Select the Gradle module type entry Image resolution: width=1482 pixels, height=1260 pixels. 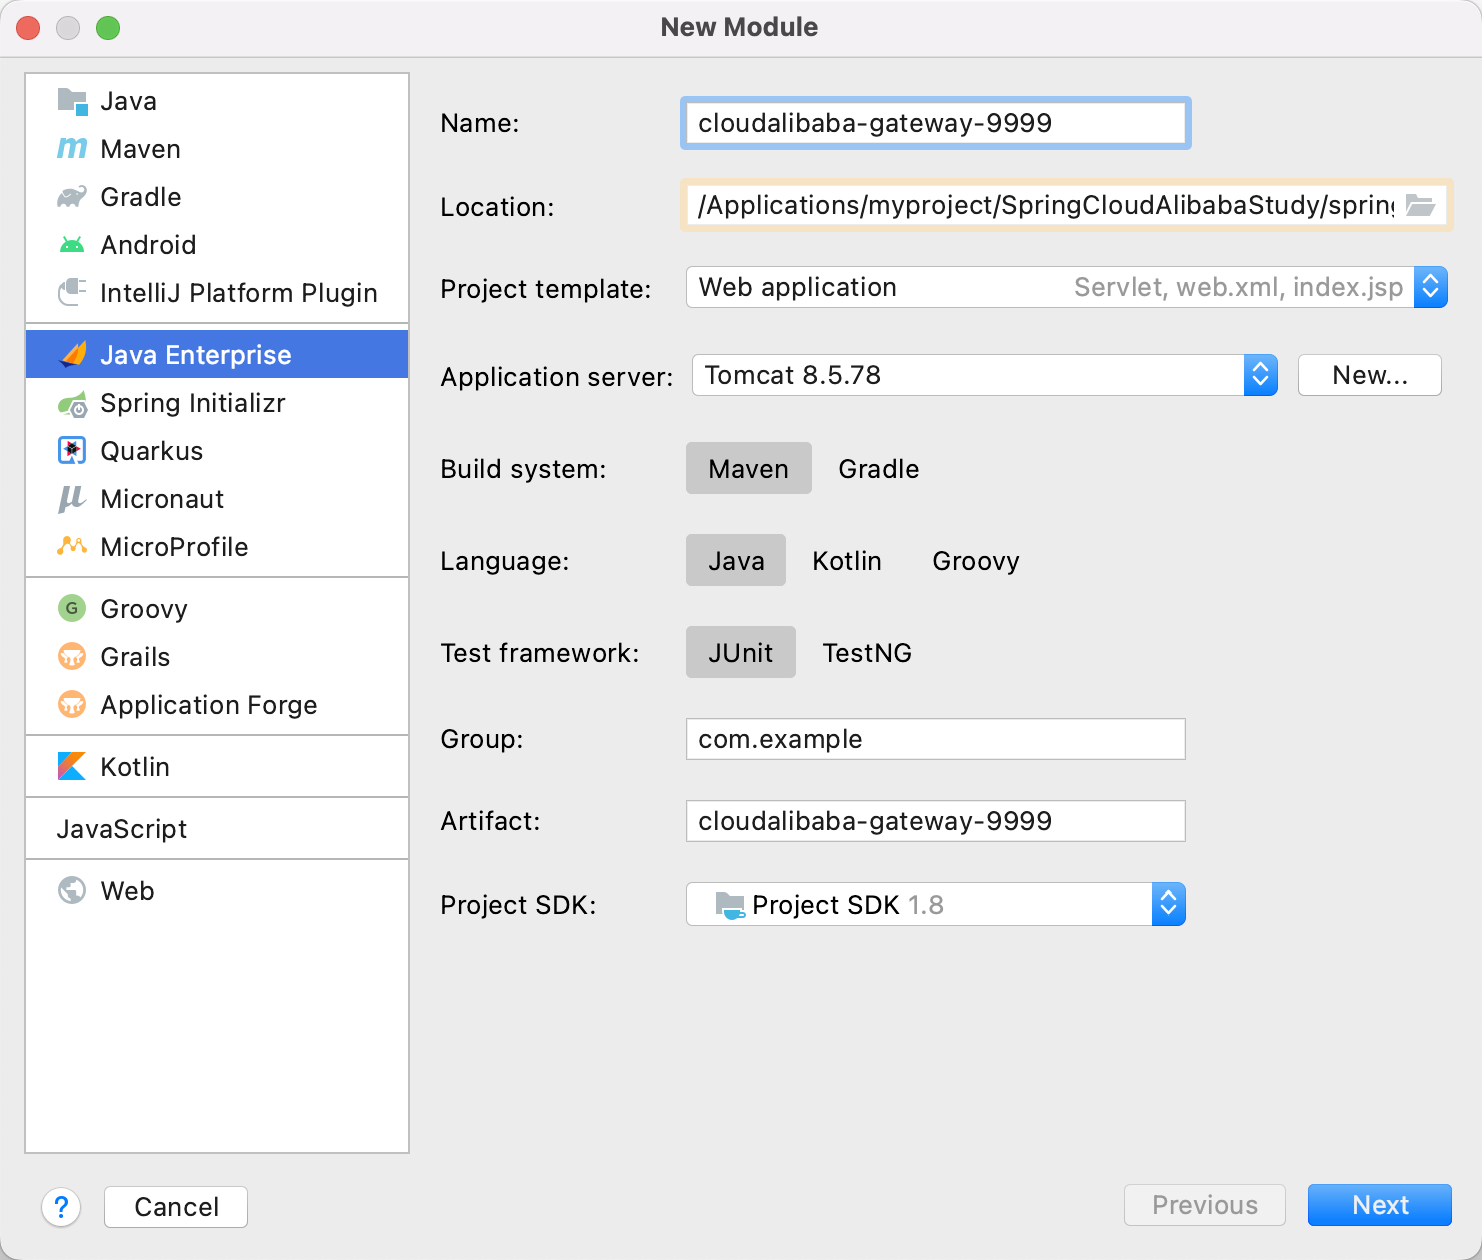[217, 197]
